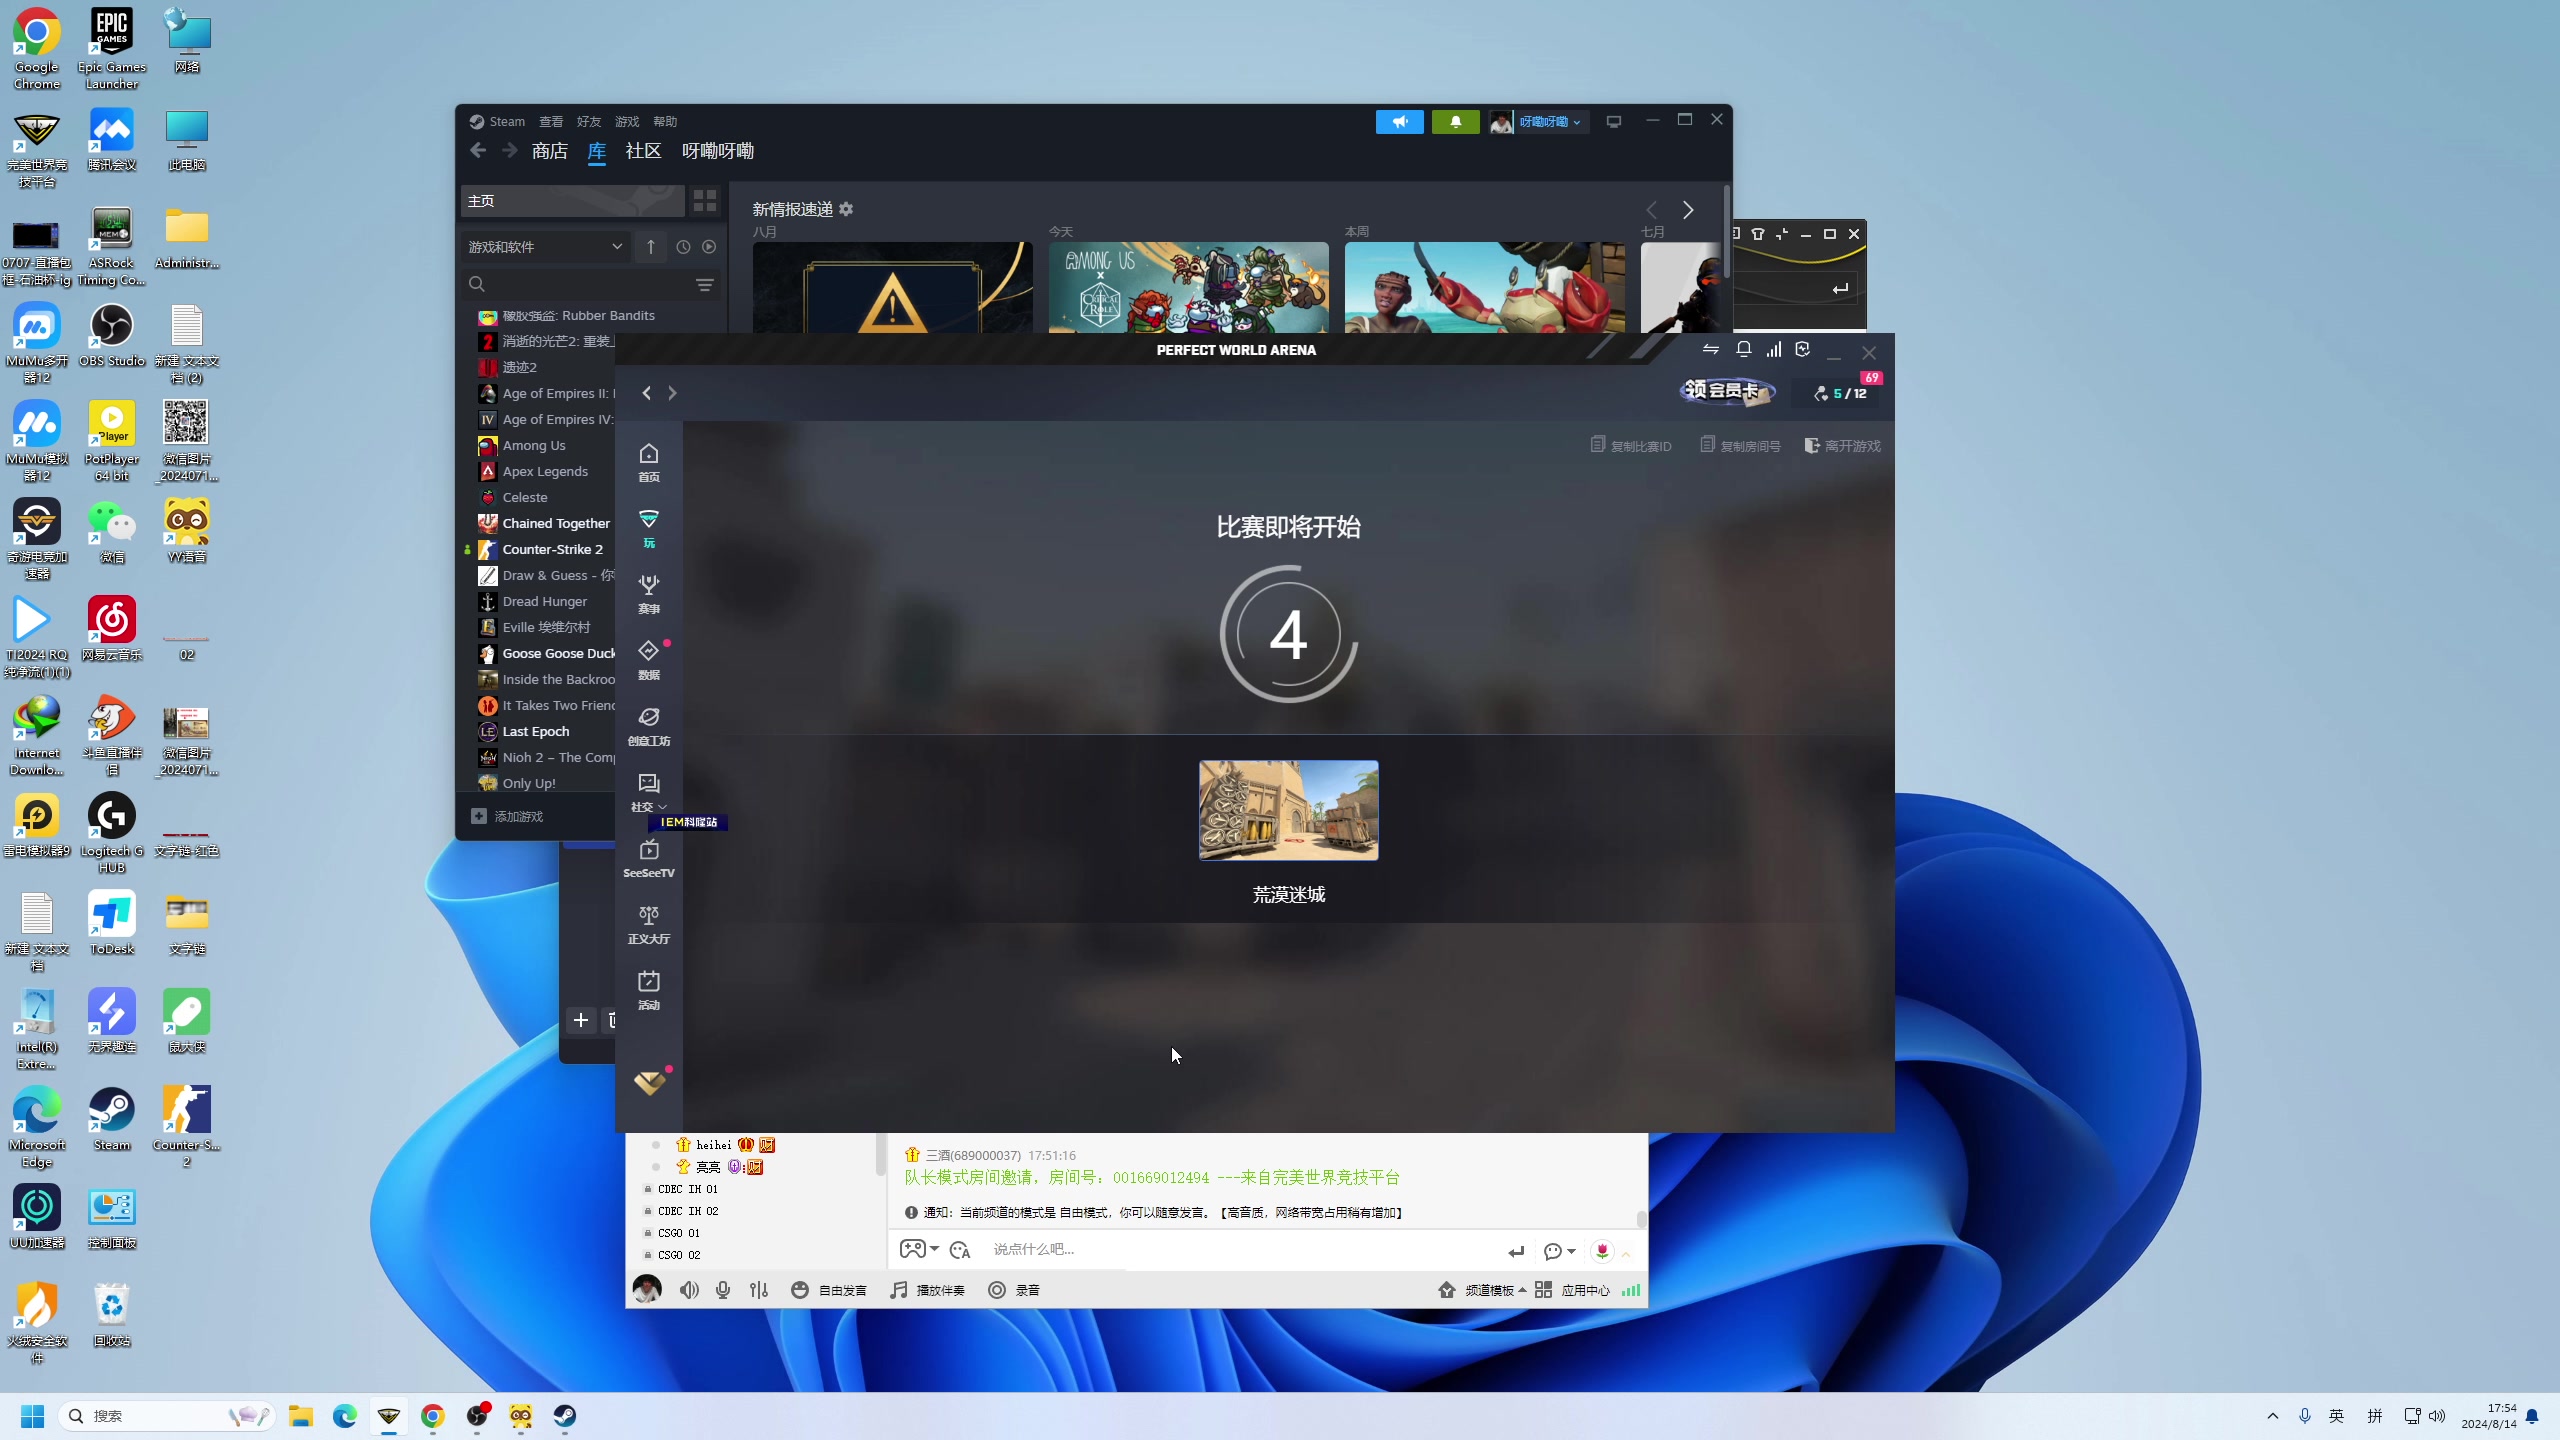2560x1440 pixels.
Task: Select Last Epoch in Steam library
Action: 535,731
